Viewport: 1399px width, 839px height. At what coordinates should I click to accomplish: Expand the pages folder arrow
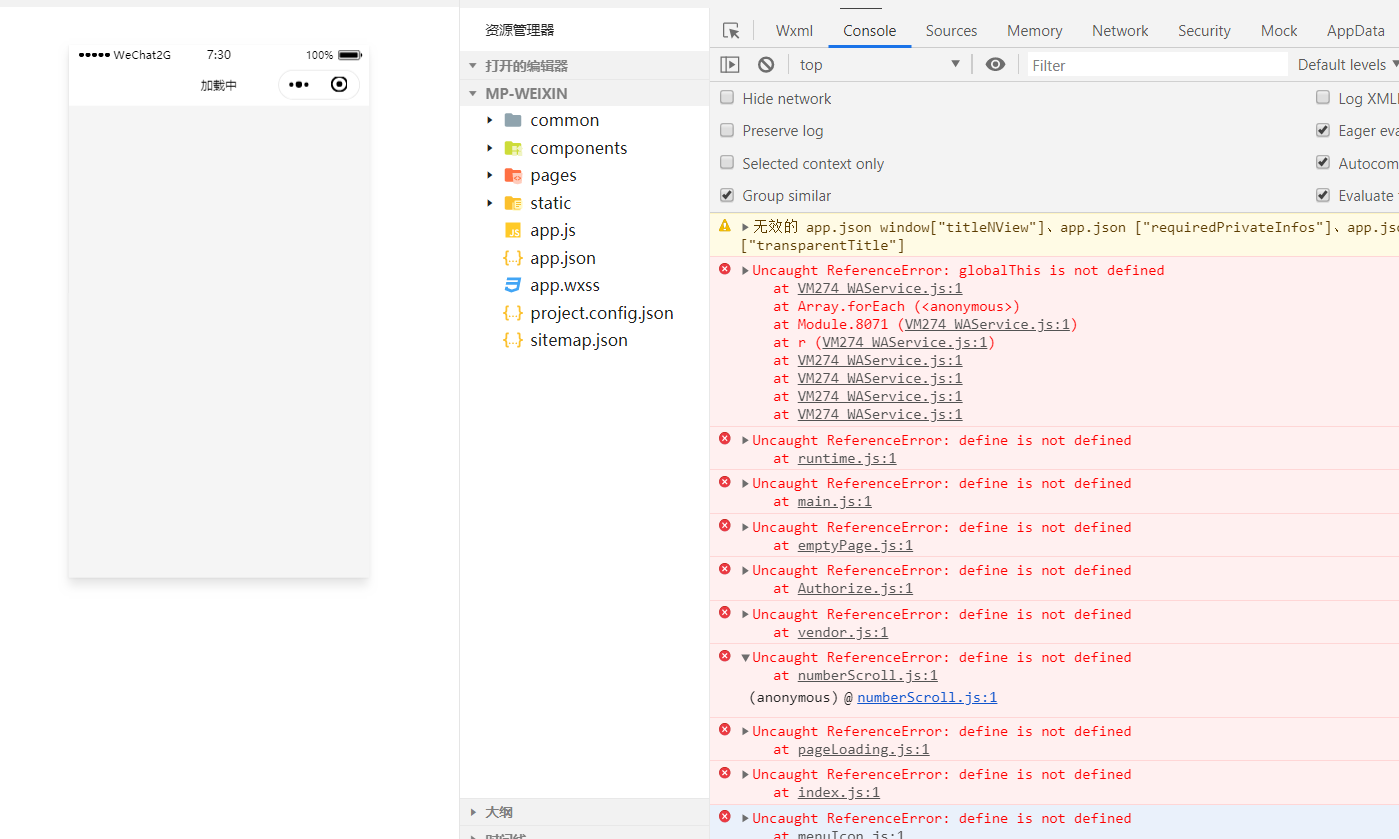[x=490, y=175]
